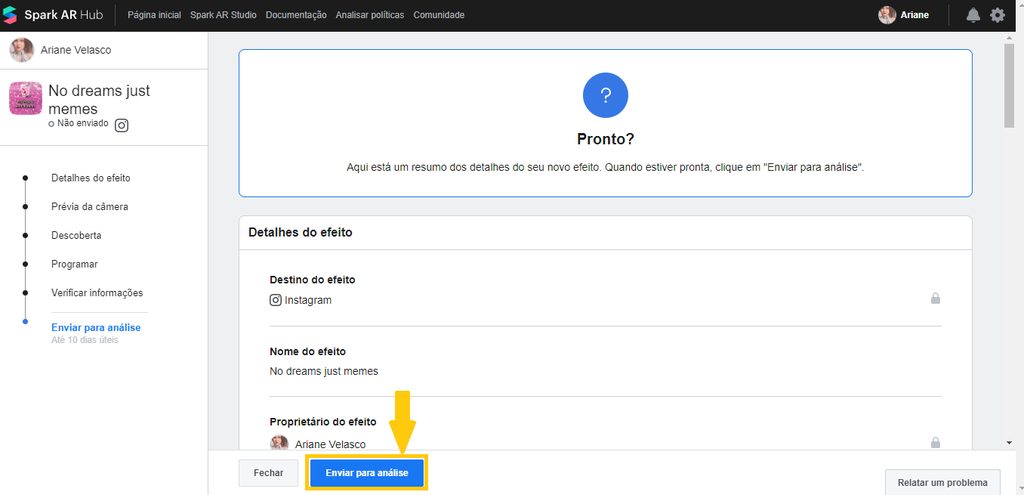Open the Página inicial menu item
The height and width of the screenshot is (495, 1024).
pyautogui.click(x=155, y=15)
